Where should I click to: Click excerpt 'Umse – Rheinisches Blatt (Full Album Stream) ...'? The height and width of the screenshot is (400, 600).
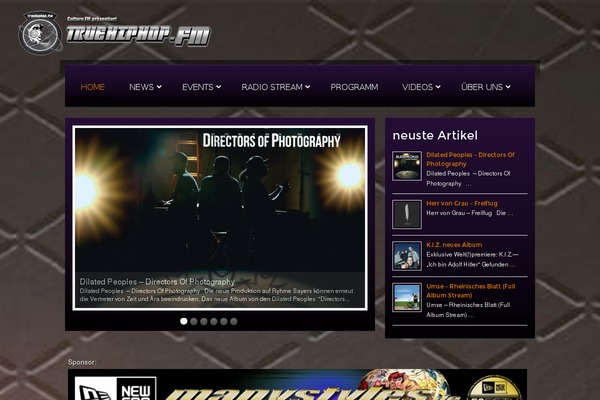point(468,310)
